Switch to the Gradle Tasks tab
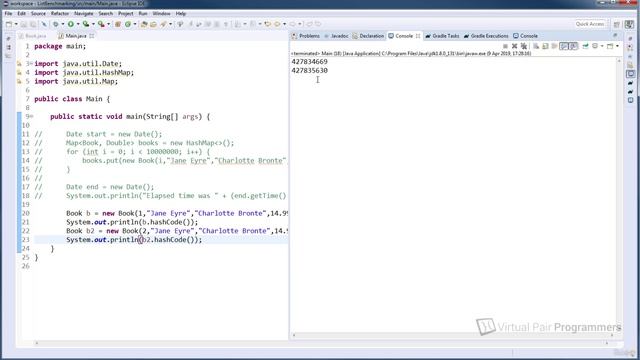The height and width of the screenshot is (360, 640). point(442,36)
